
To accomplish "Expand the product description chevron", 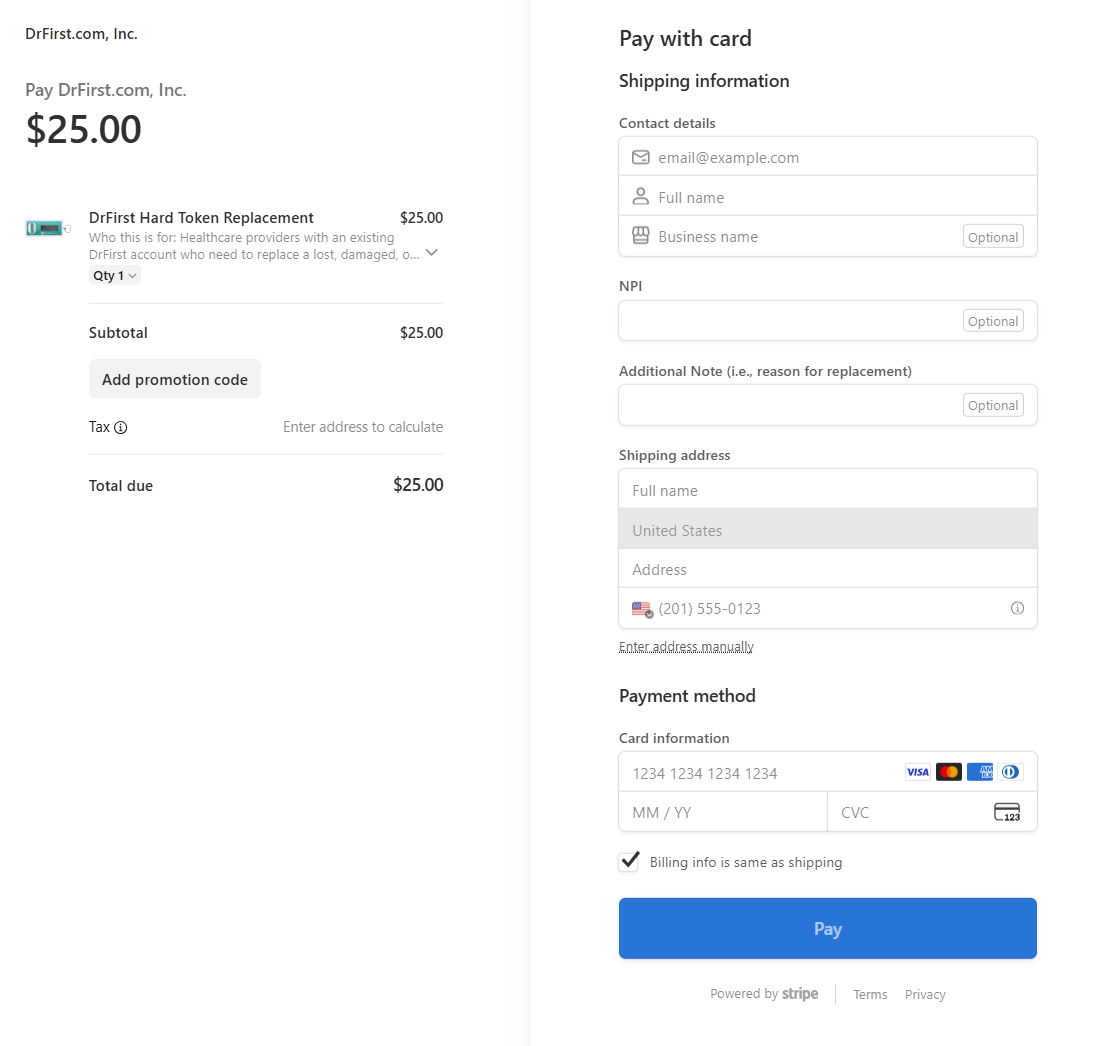I will pos(432,253).
